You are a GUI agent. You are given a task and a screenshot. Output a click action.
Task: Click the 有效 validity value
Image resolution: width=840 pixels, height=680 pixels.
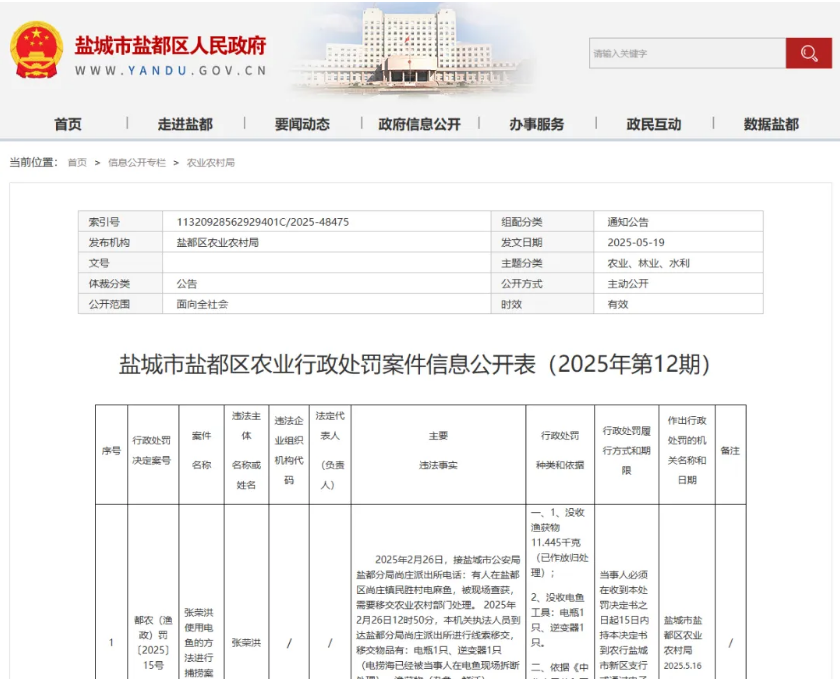(x=618, y=304)
